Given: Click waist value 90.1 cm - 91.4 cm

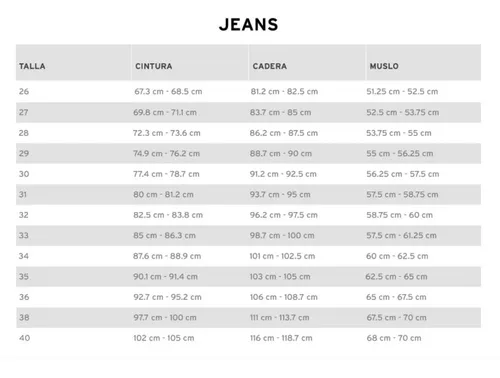Looking at the screenshot, I should tap(165, 276).
